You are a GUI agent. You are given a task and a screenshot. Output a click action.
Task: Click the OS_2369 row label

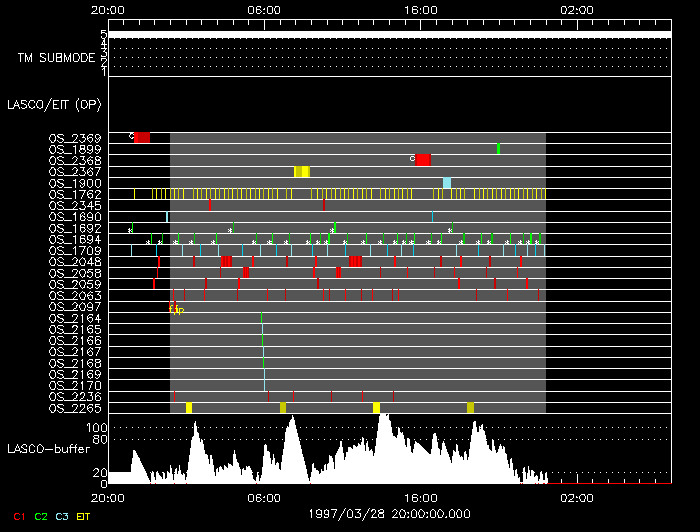(x=75, y=138)
